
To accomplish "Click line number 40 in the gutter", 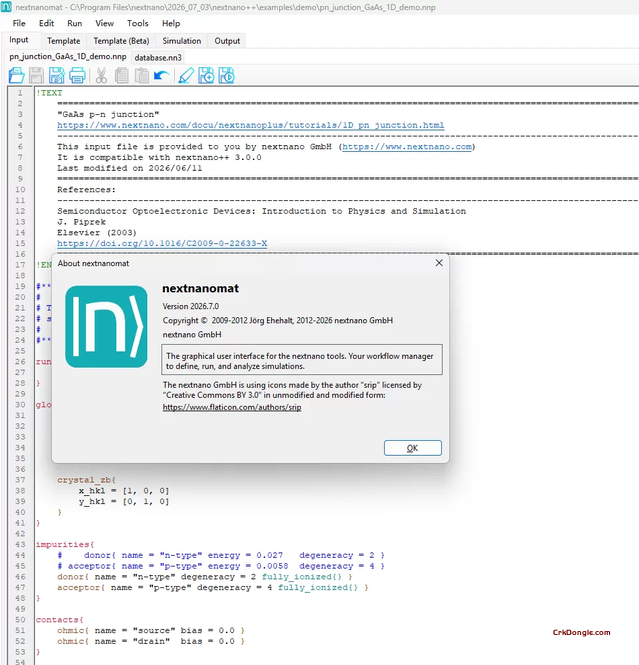I will click(x=20, y=512).
